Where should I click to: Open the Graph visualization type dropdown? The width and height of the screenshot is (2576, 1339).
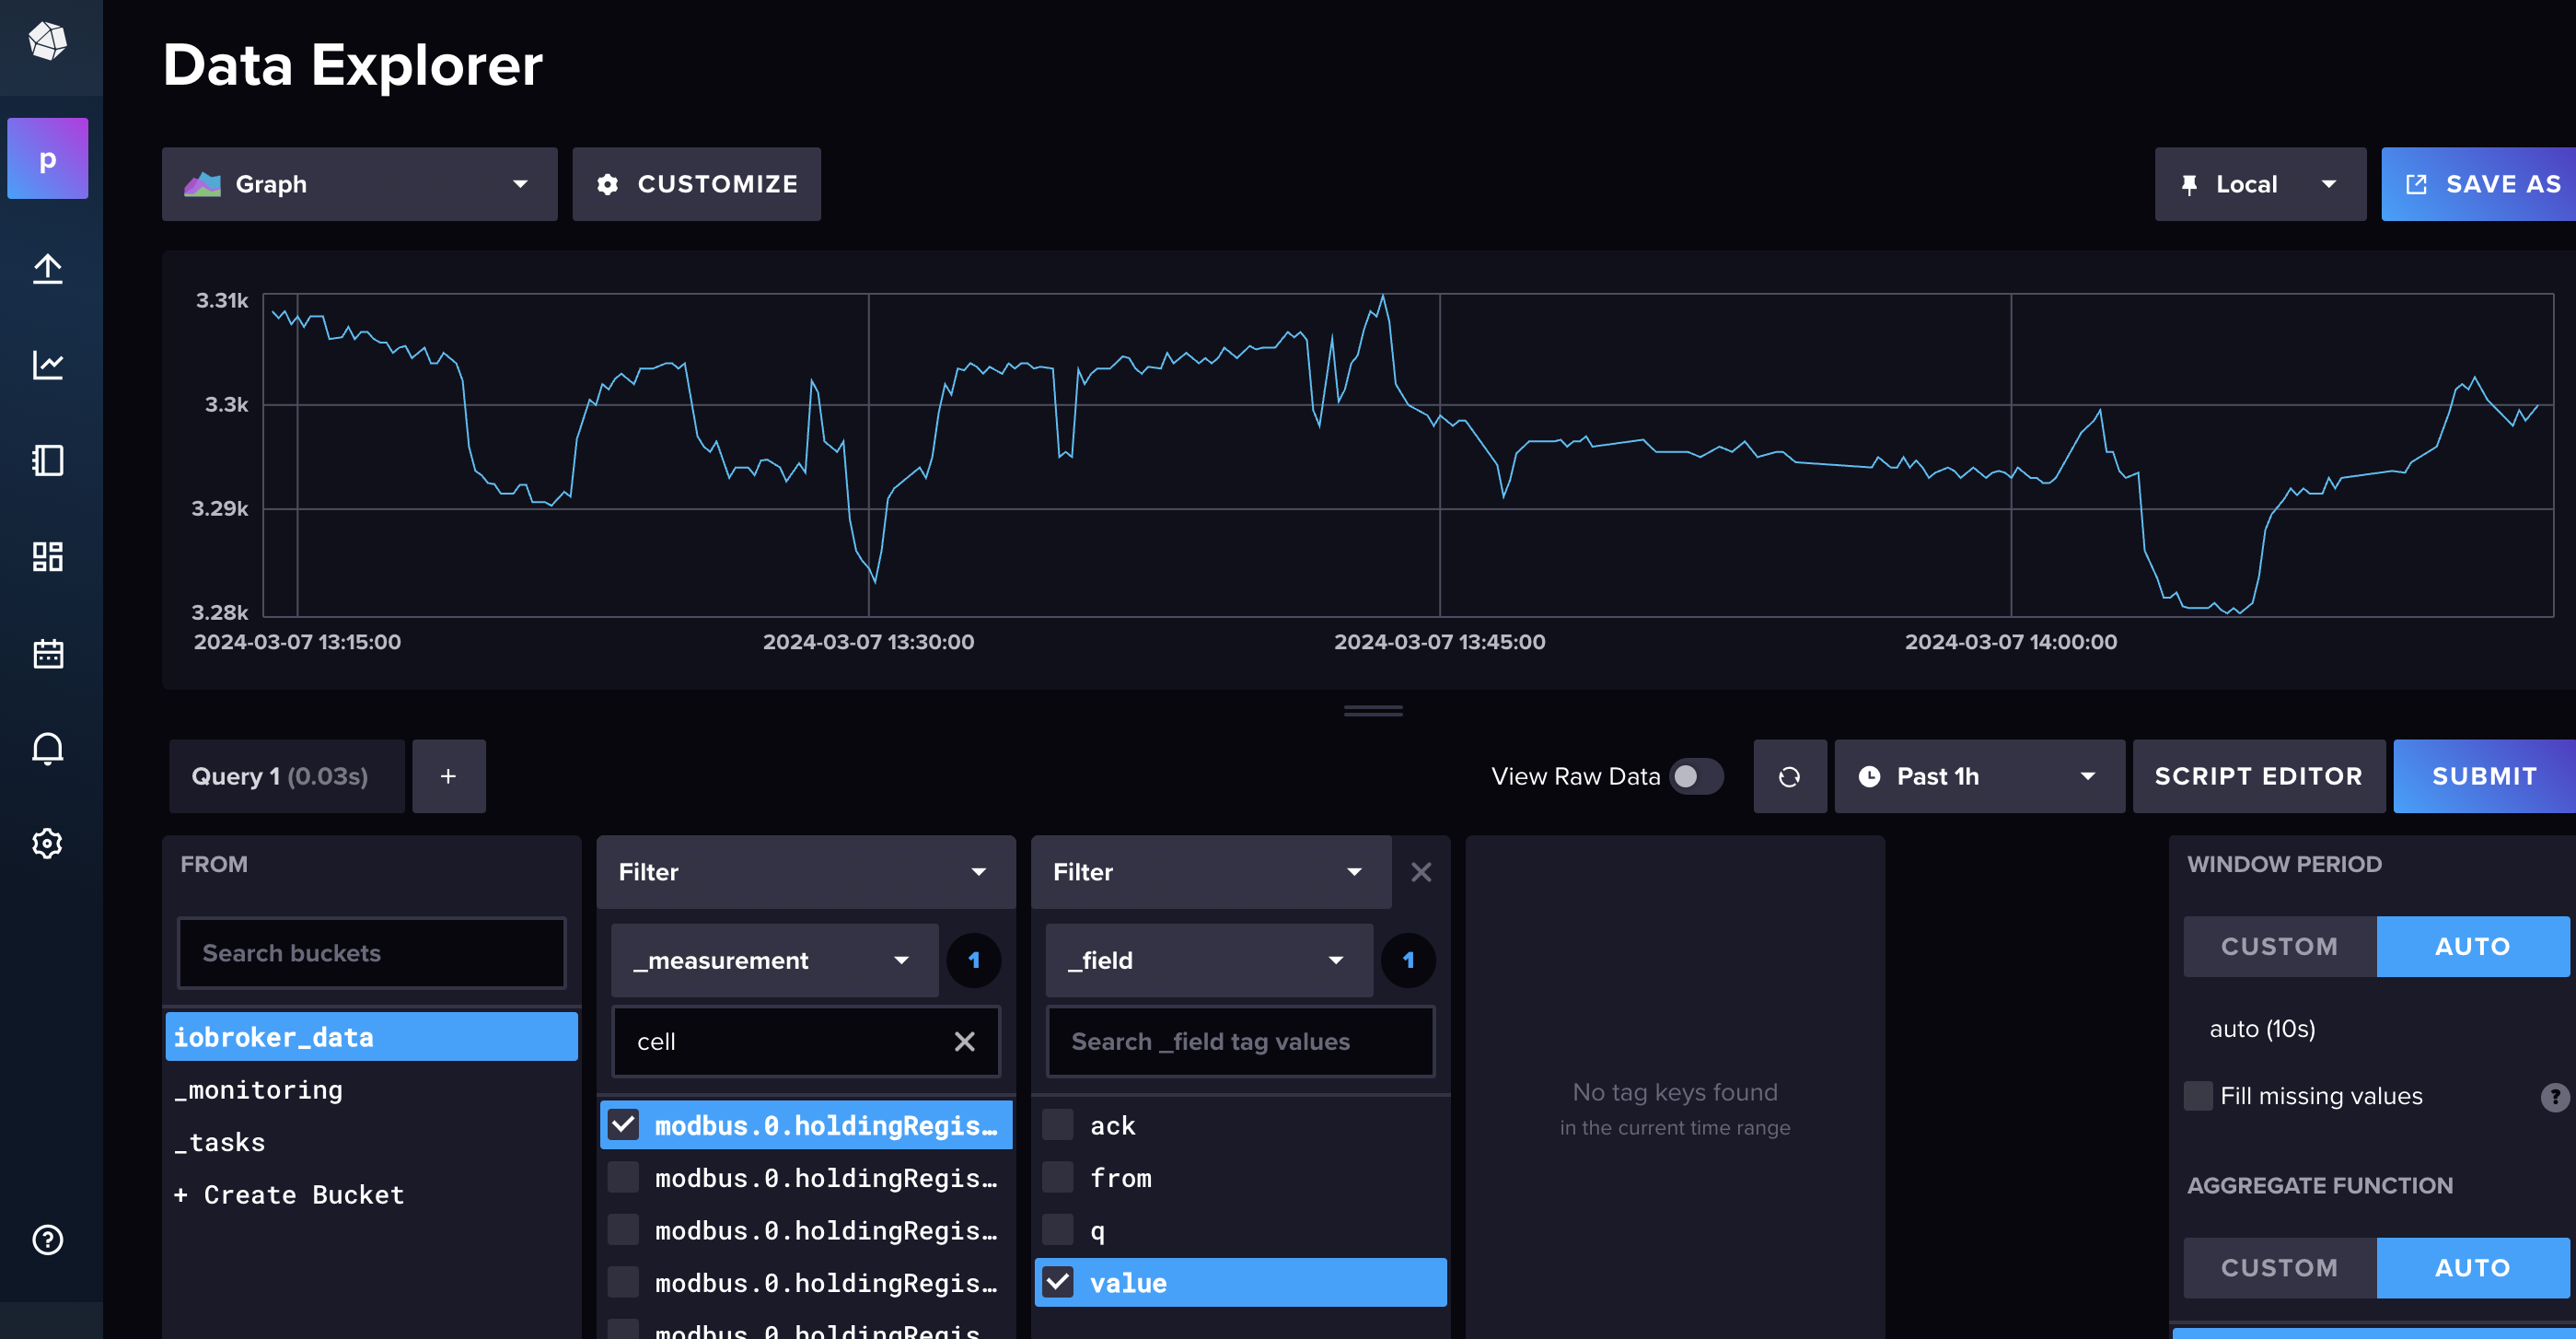coord(359,184)
